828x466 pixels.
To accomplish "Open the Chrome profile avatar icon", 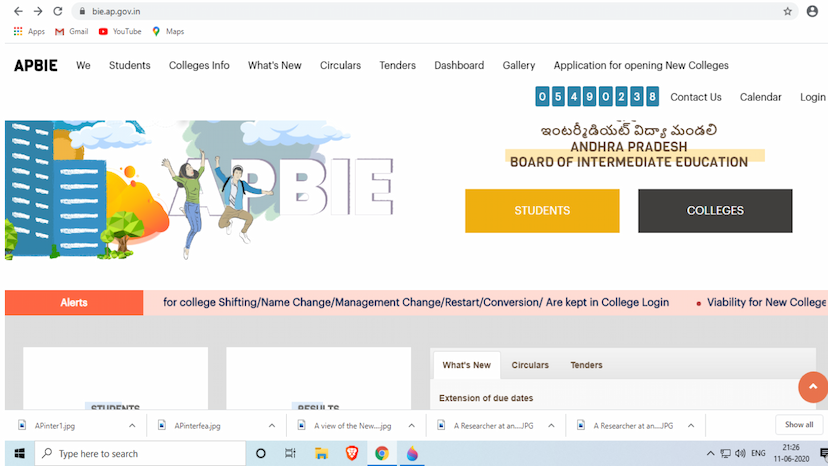I will [812, 11].
